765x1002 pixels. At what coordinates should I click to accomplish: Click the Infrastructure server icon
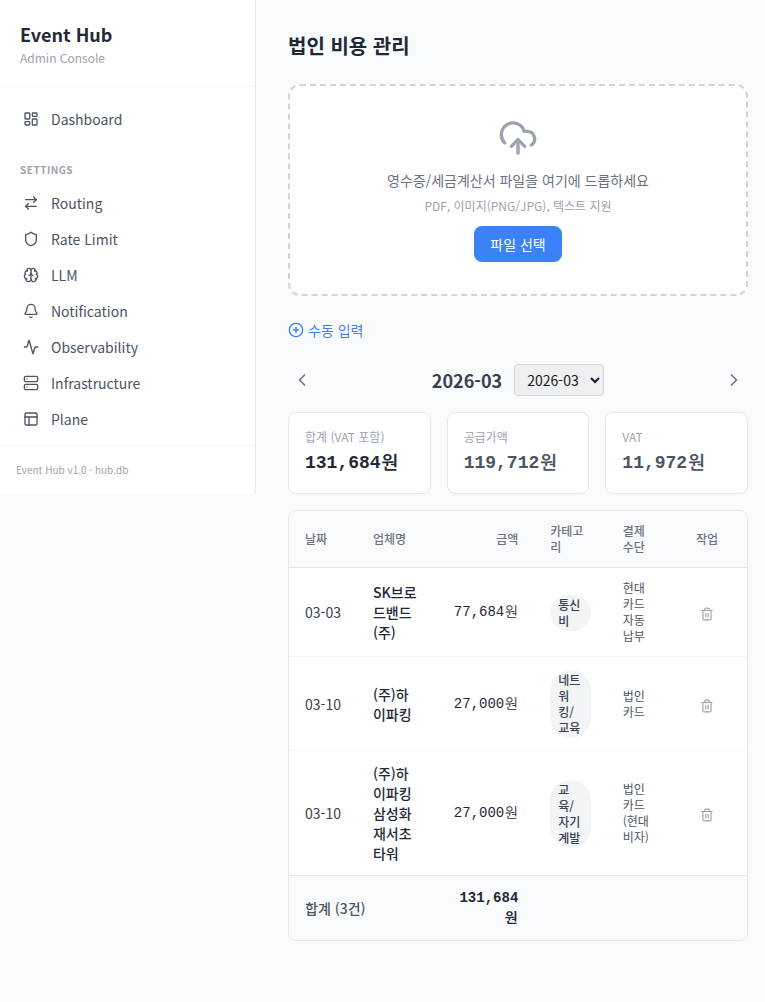click(31, 384)
